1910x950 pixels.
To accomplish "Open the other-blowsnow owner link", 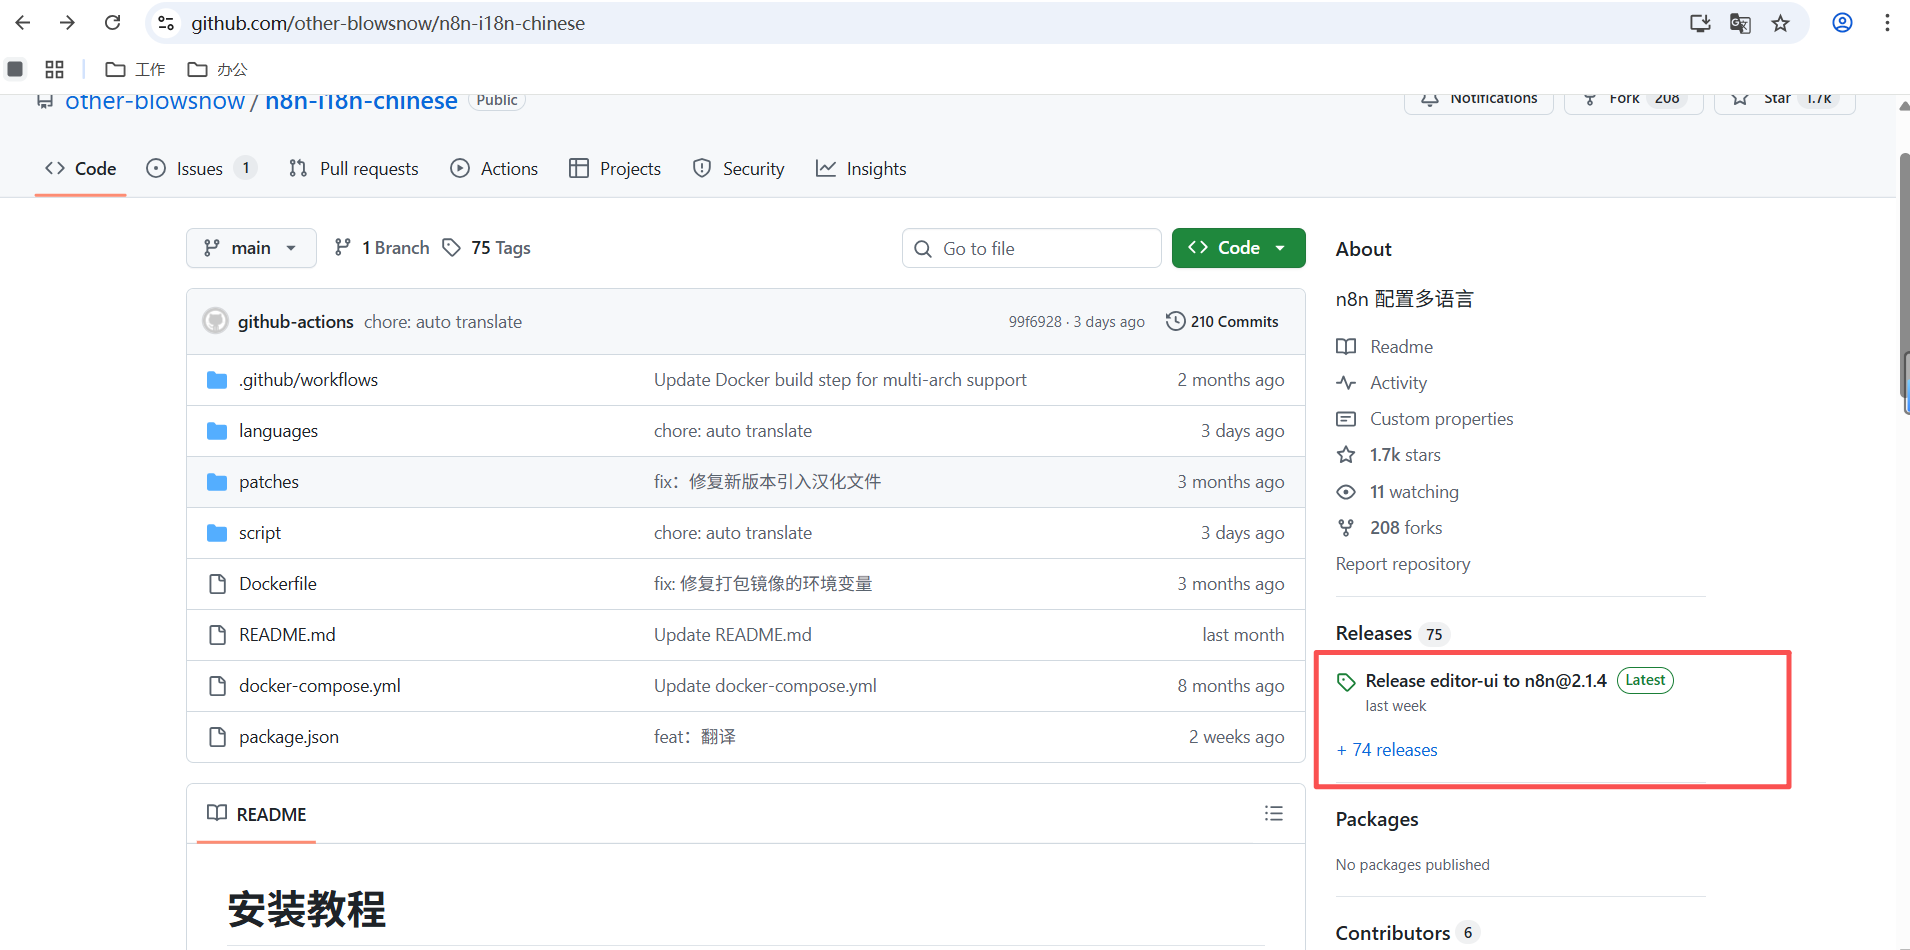I will tap(155, 101).
